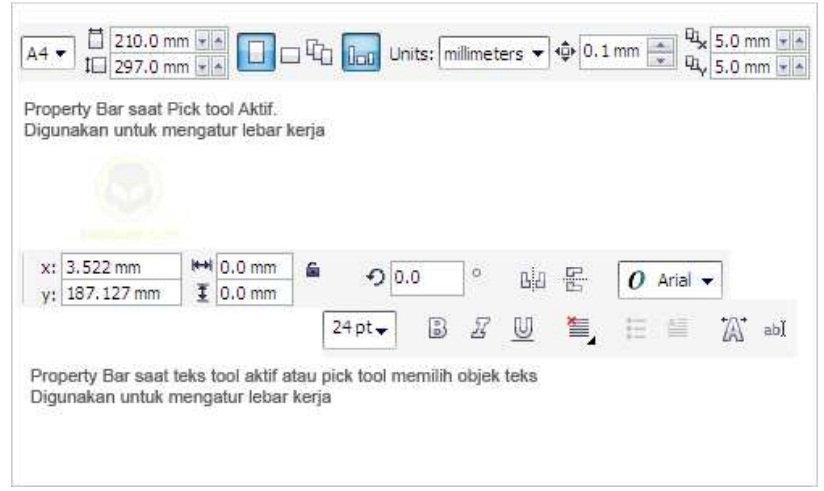Toggle Bold text formatting
824x491 pixels.
tap(437, 329)
